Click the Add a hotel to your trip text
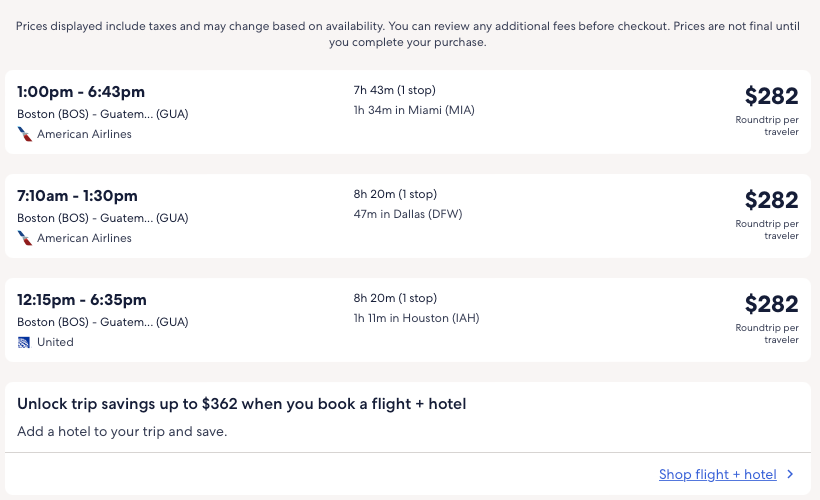820x500 pixels. [122, 432]
